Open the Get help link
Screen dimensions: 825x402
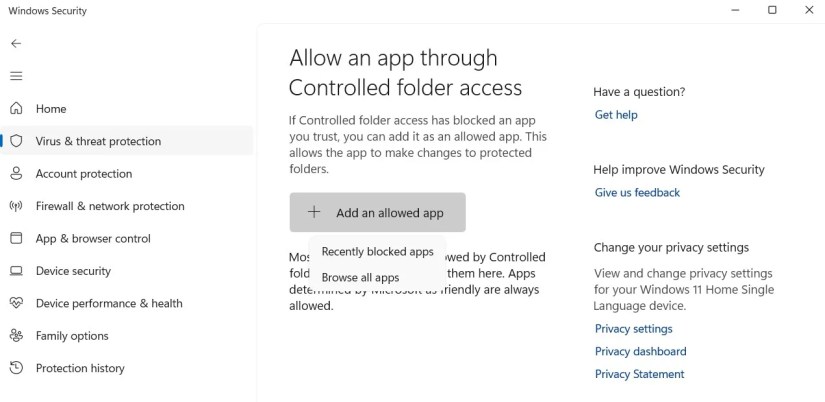(616, 115)
